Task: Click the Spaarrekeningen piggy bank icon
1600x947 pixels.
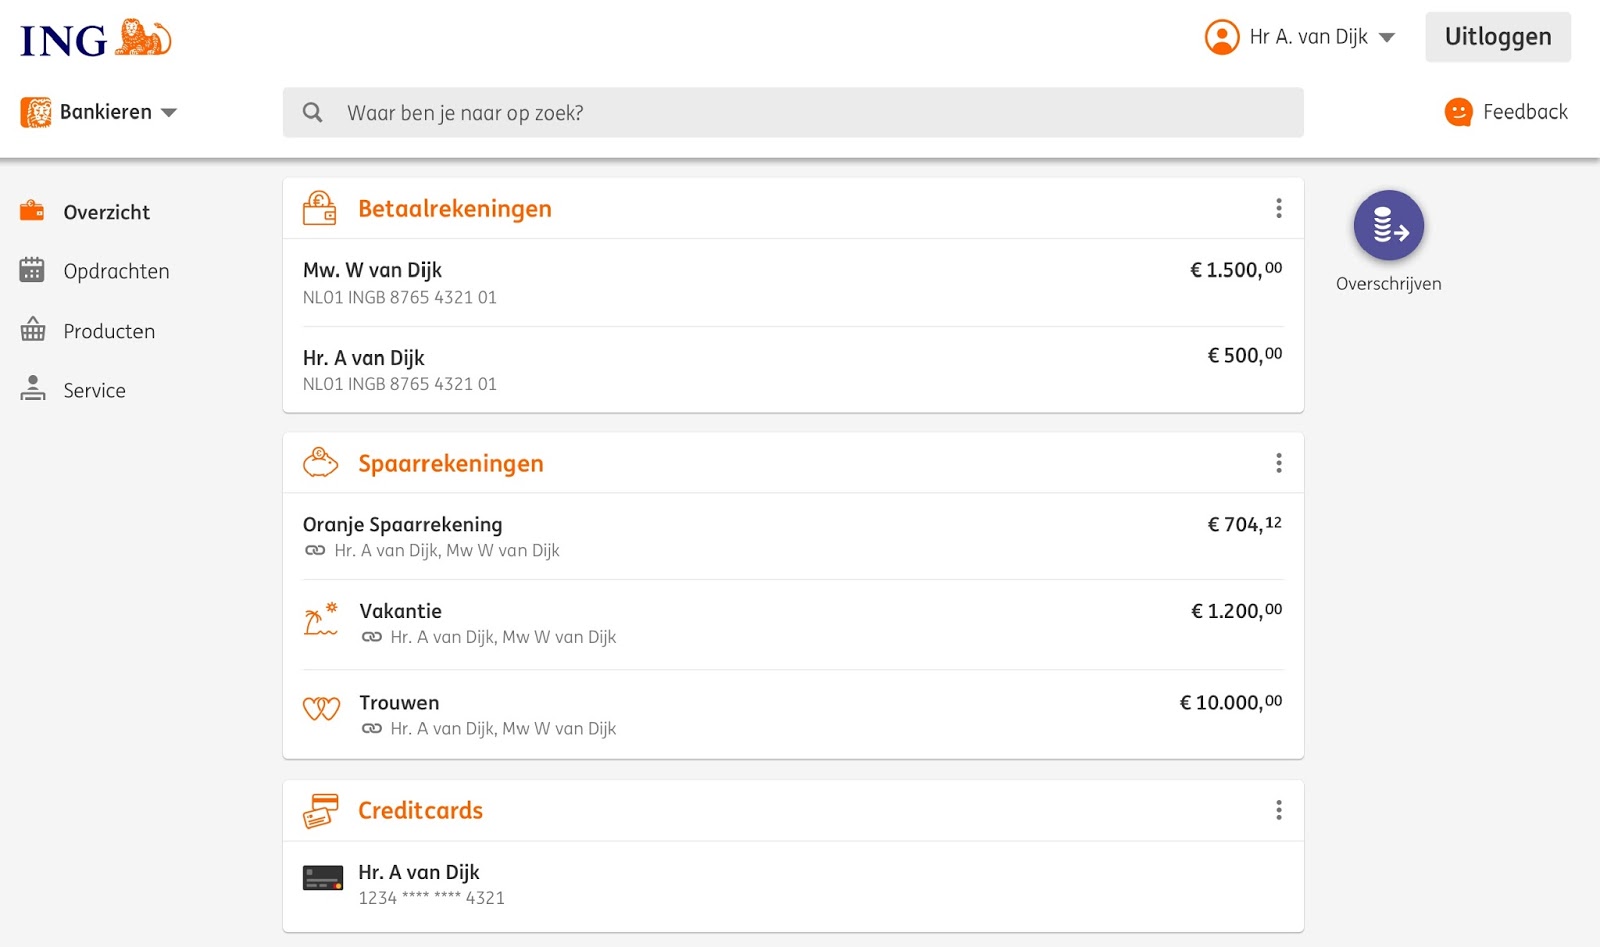Action: (320, 463)
